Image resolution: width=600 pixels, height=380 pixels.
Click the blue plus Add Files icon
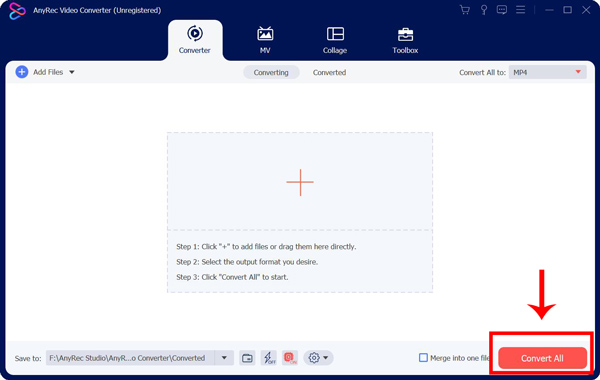(22, 72)
